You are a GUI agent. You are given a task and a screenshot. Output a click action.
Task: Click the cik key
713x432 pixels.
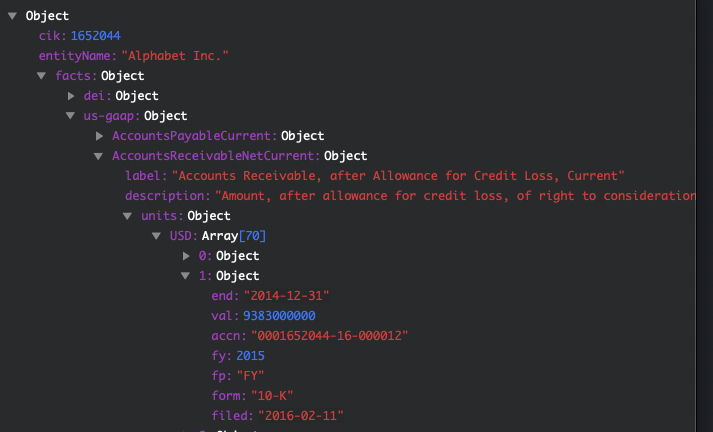pos(52,36)
